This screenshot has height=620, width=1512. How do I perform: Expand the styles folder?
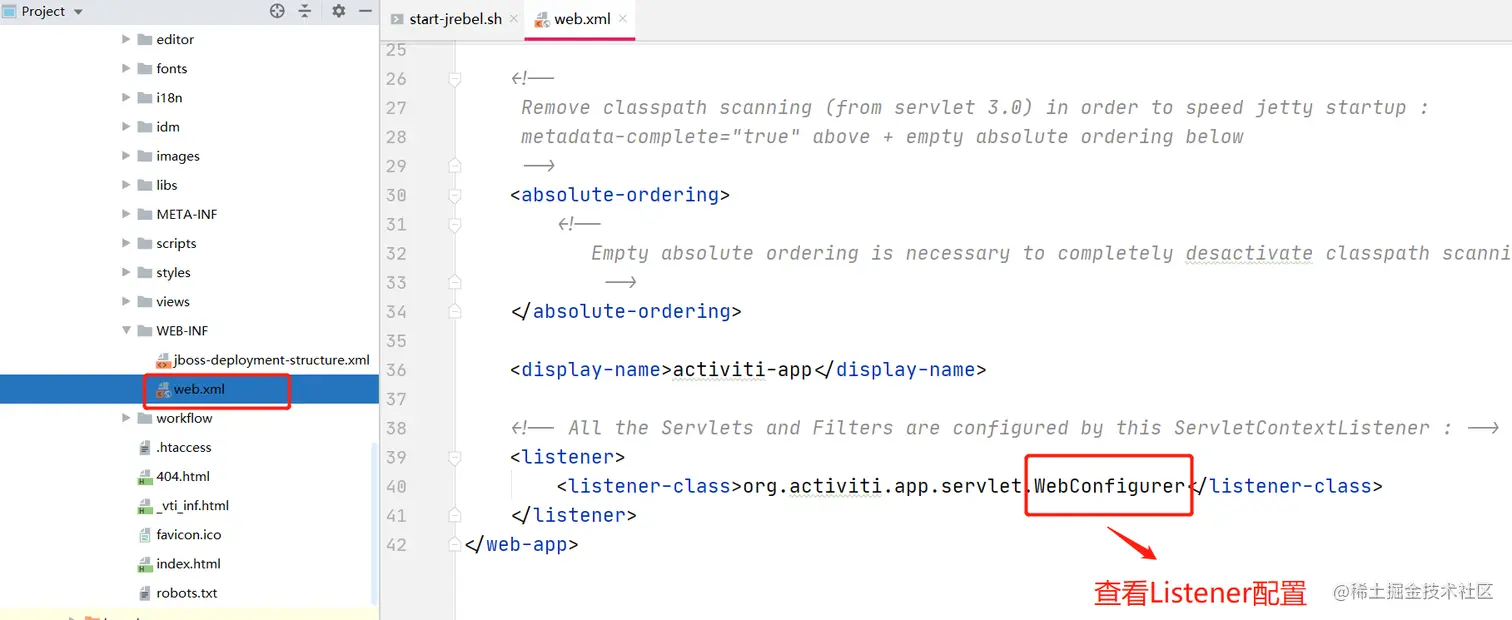pos(126,272)
